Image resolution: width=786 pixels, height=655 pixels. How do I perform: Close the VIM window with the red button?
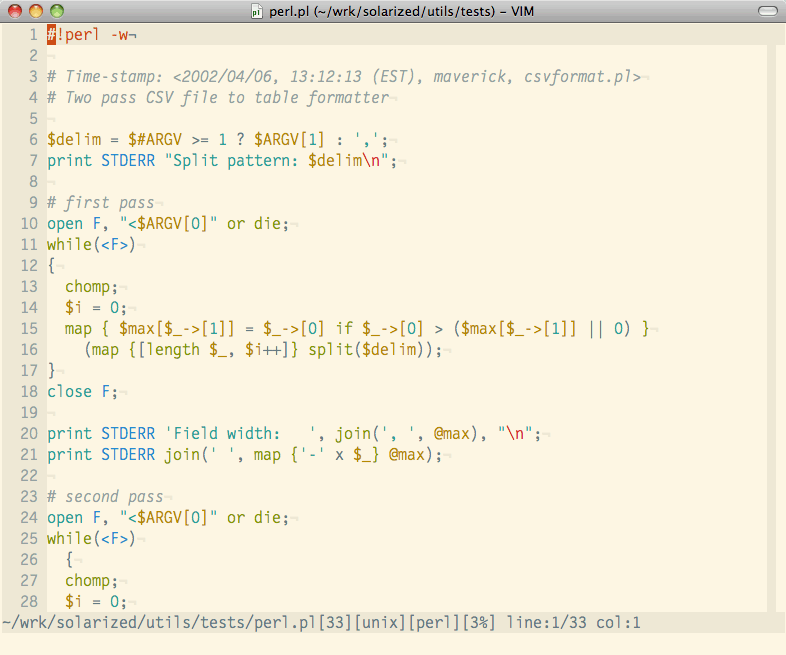pyautogui.click(x=15, y=11)
